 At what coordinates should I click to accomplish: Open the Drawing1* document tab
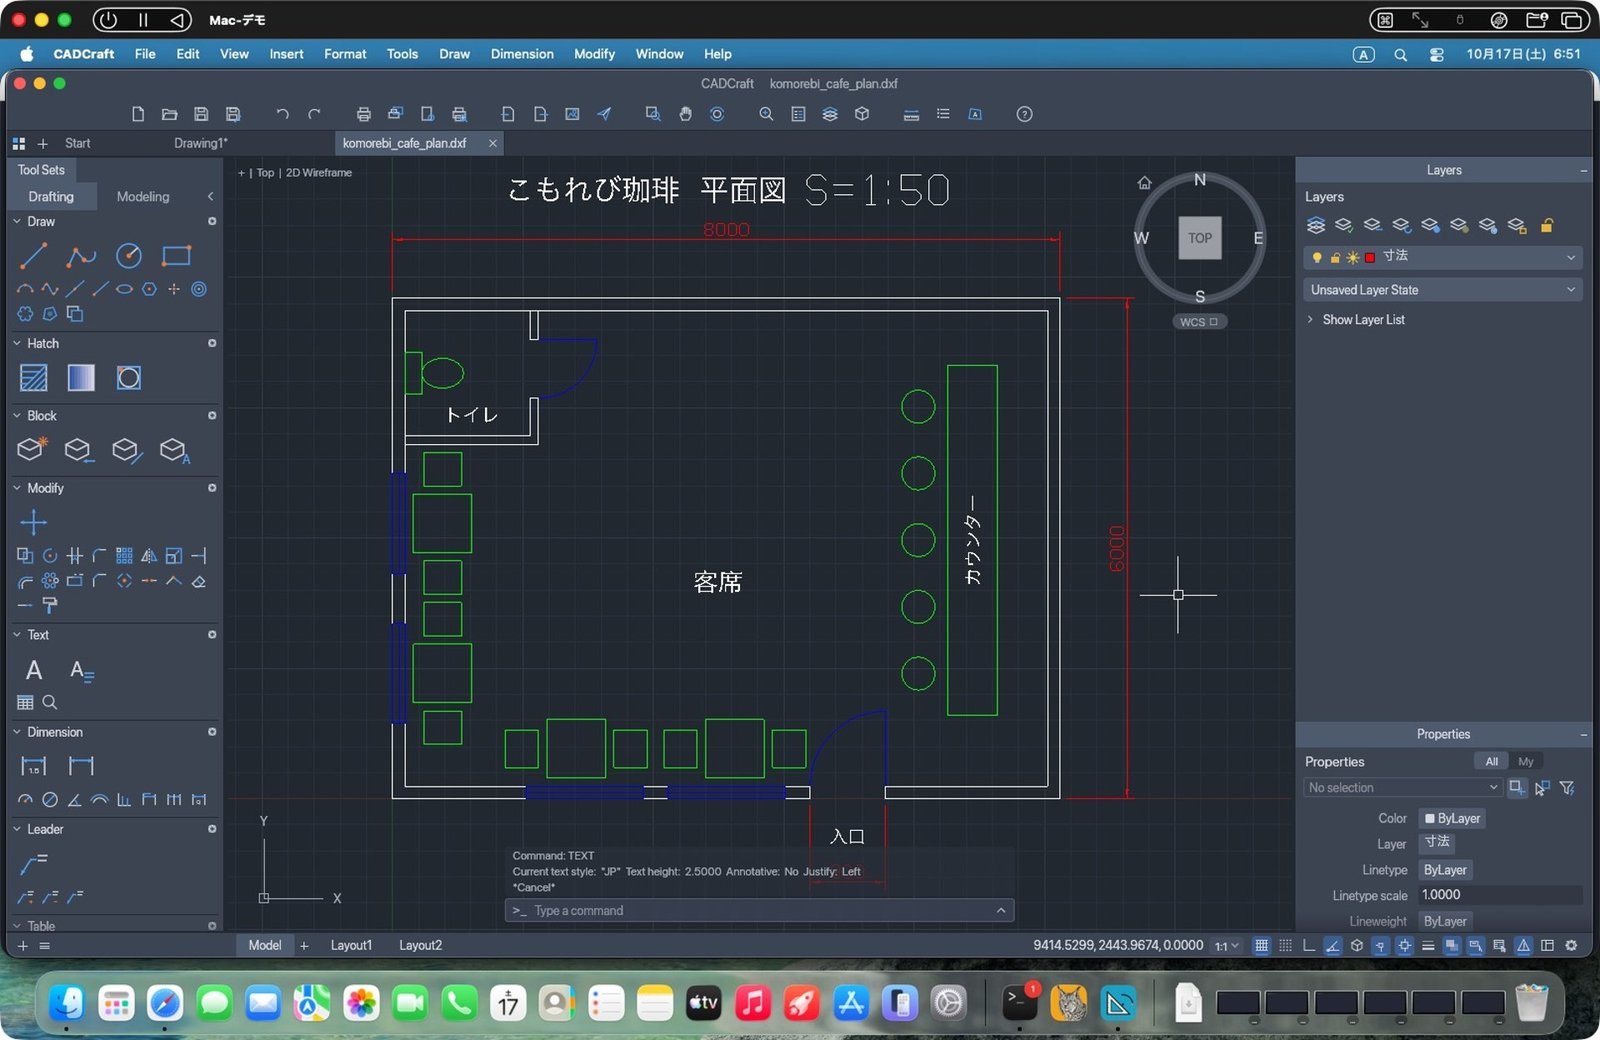point(201,143)
